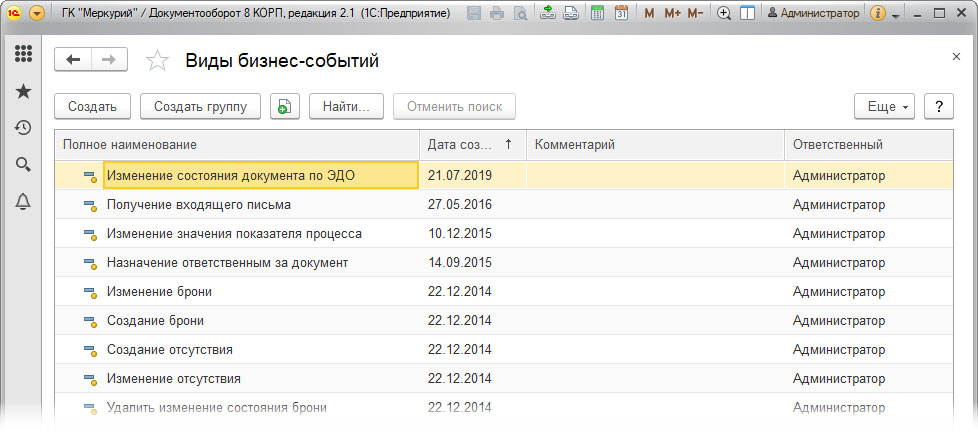Click the copy-element icon with green plus
The height and width of the screenshot is (432, 978).
(x=285, y=106)
